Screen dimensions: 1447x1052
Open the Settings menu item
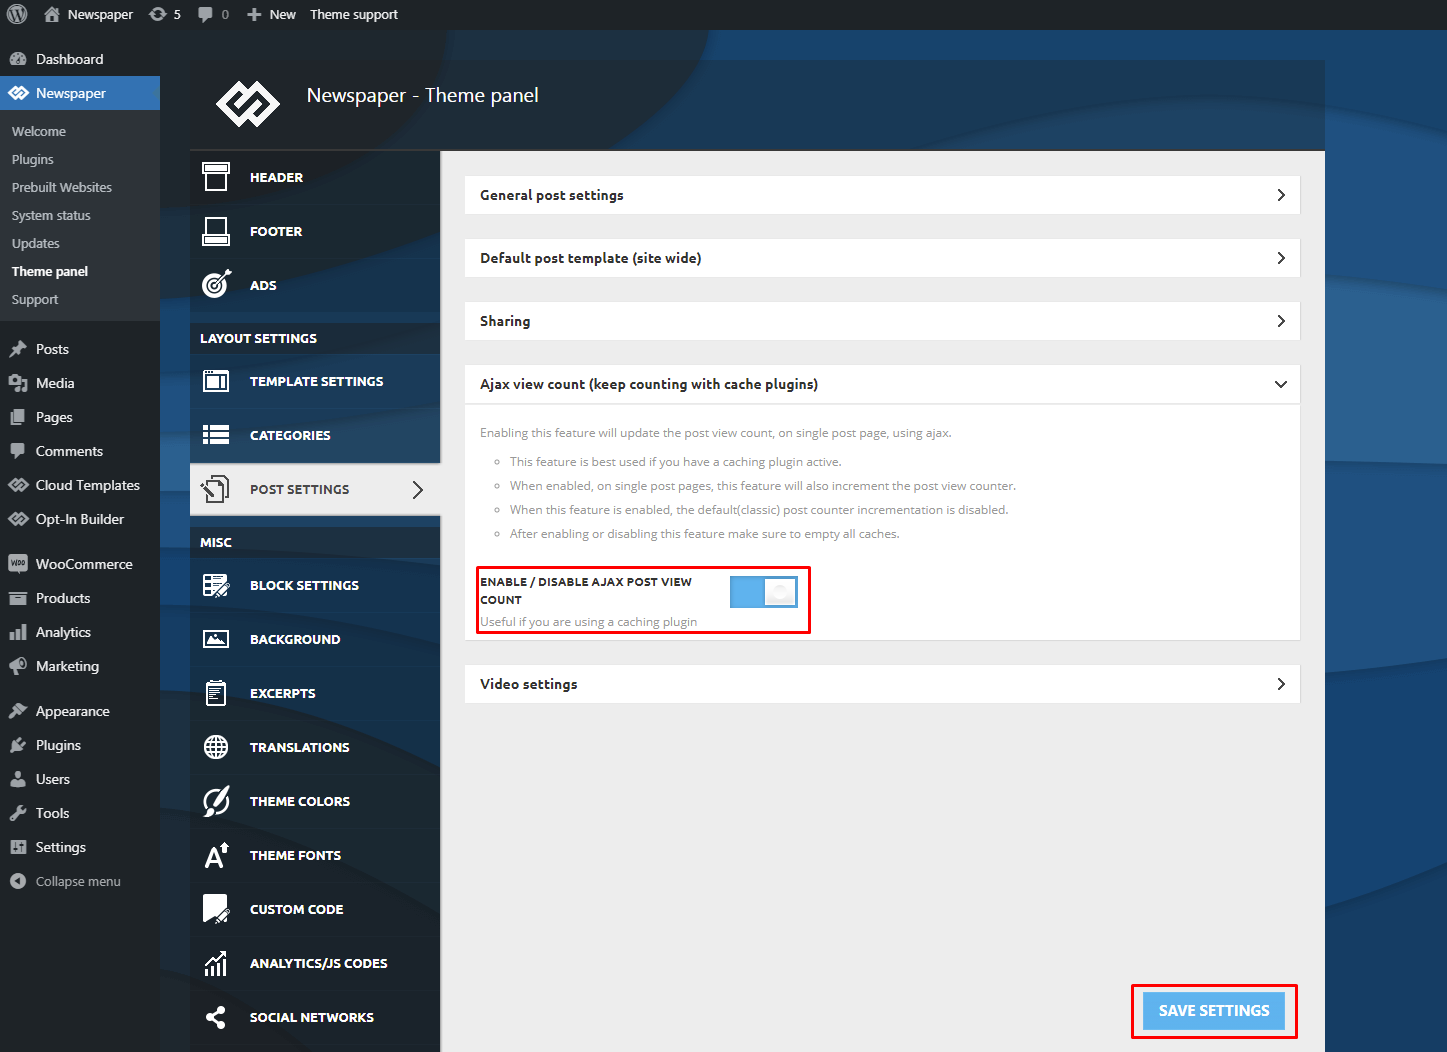[x=80, y=847]
